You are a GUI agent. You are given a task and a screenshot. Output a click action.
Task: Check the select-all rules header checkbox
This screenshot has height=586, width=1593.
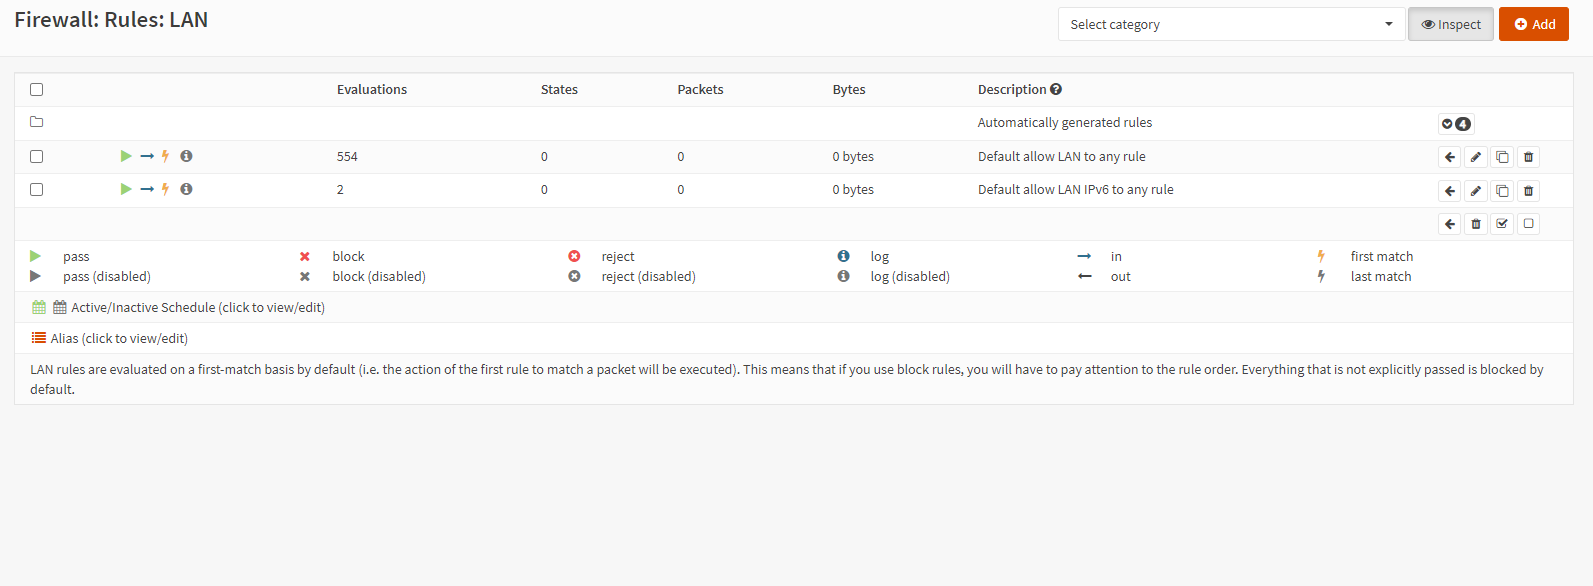point(37,89)
